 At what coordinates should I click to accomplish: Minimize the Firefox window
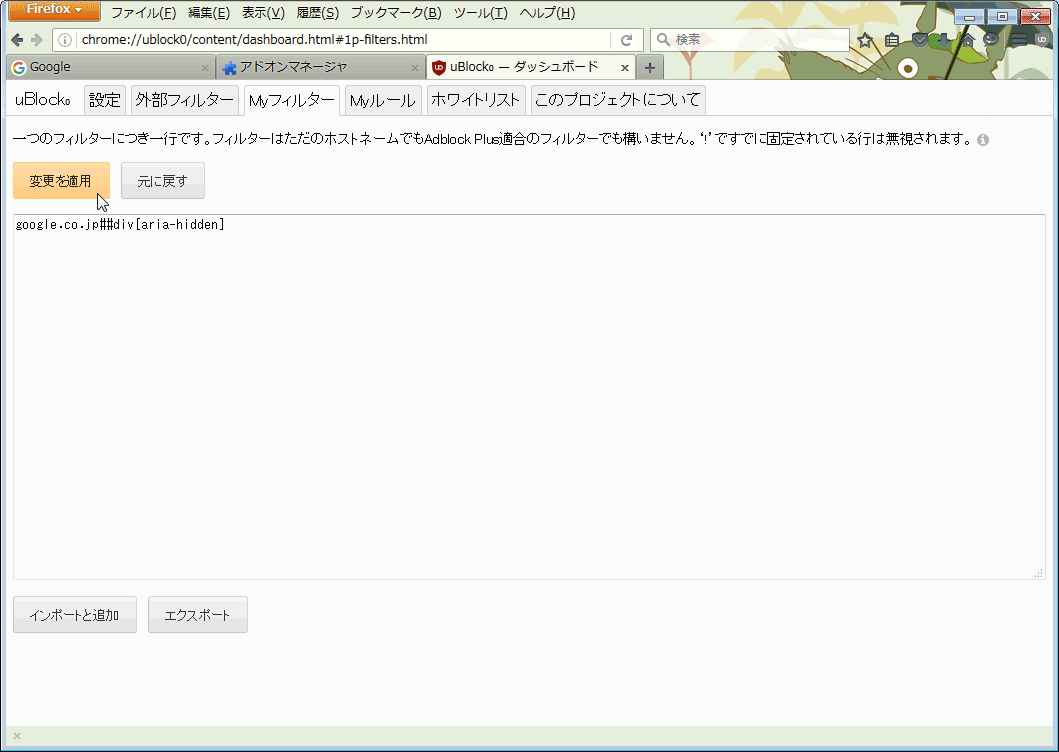click(x=969, y=16)
